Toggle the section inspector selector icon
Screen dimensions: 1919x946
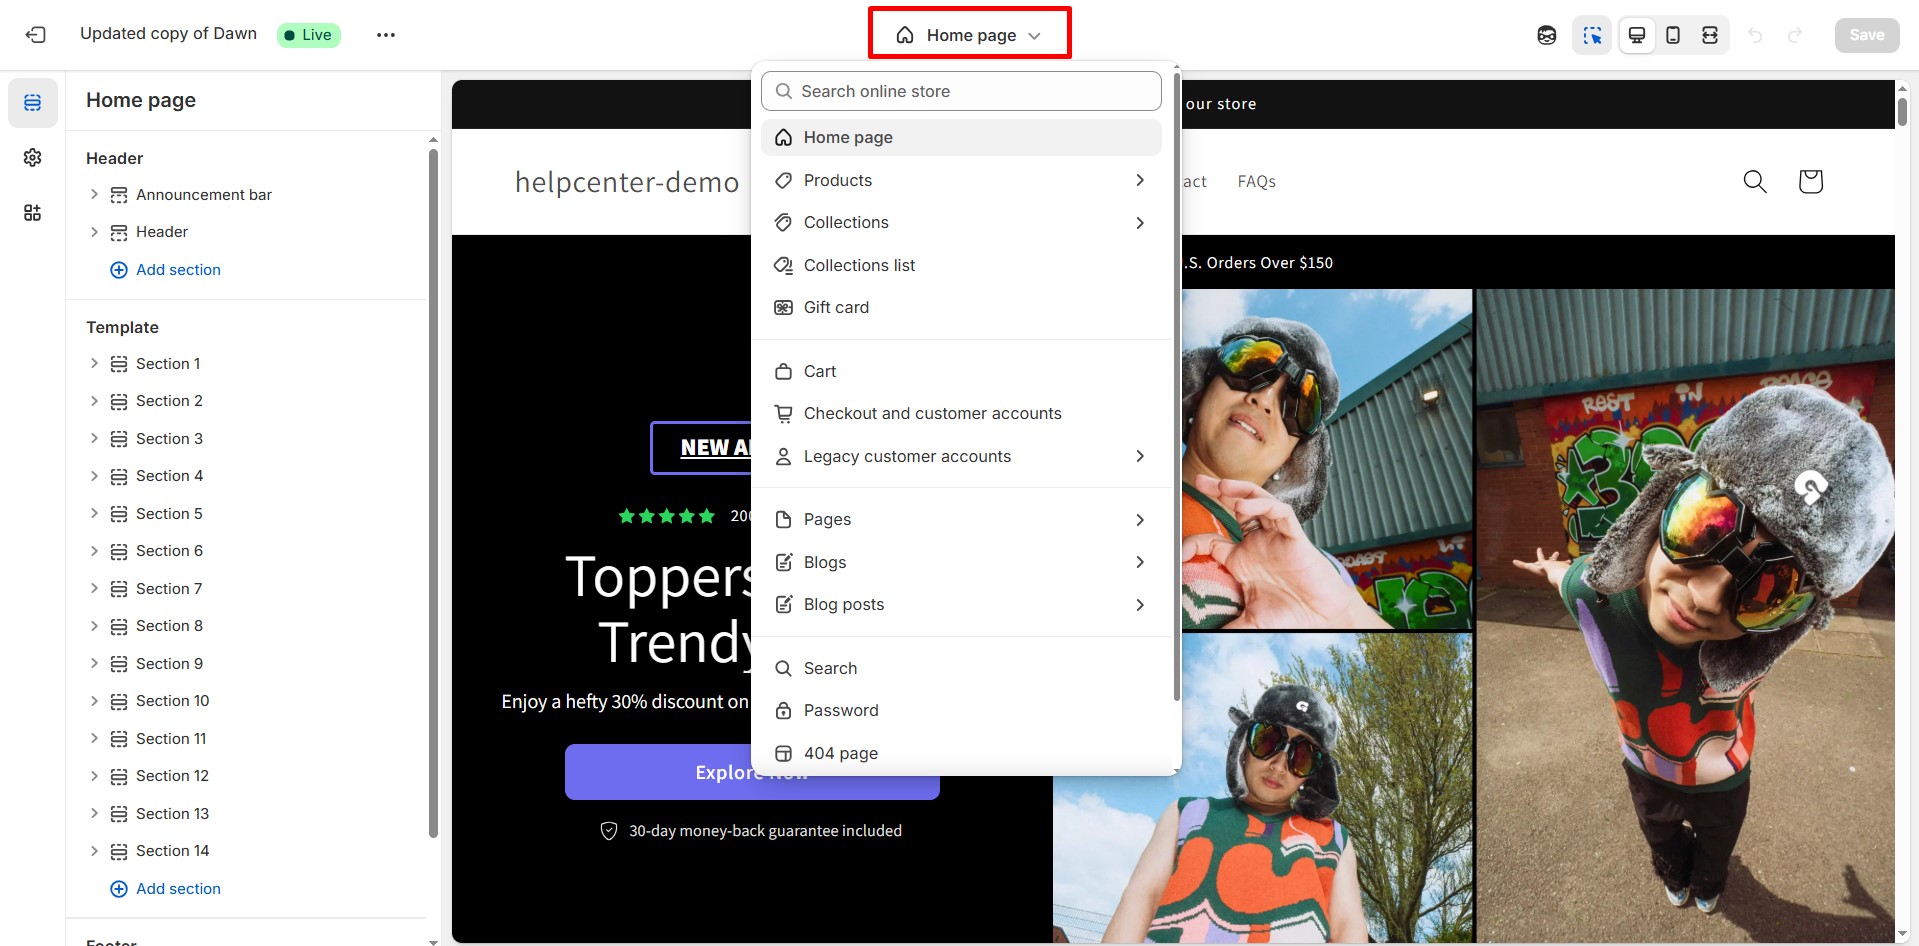click(1592, 34)
